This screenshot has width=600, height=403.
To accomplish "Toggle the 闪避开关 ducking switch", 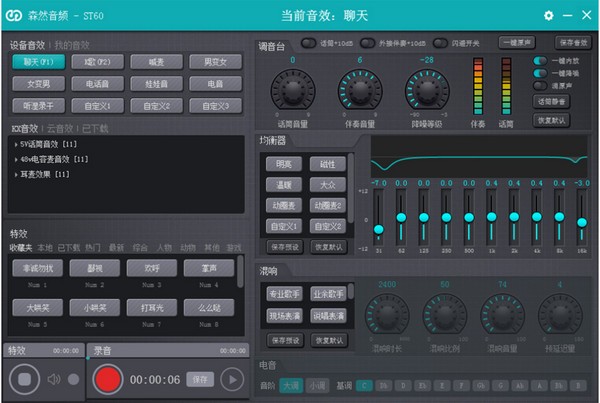I will pyautogui.click(x=442, y=44).
